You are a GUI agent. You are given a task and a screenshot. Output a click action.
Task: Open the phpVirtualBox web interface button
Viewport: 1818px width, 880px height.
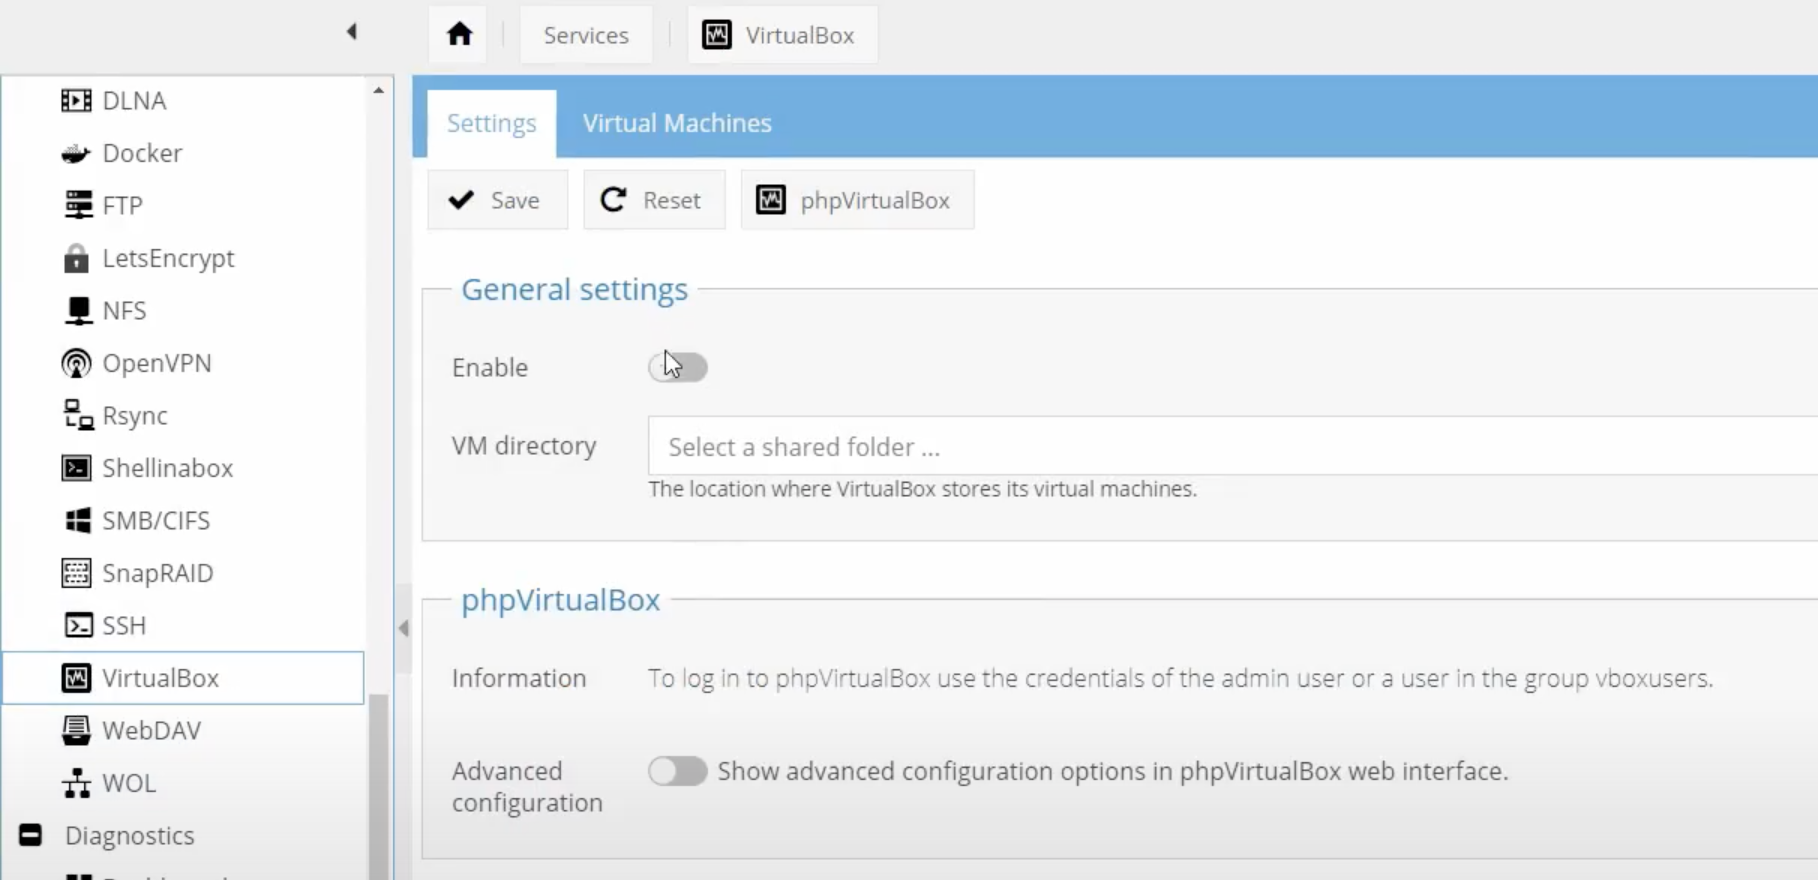coord(856,200)
